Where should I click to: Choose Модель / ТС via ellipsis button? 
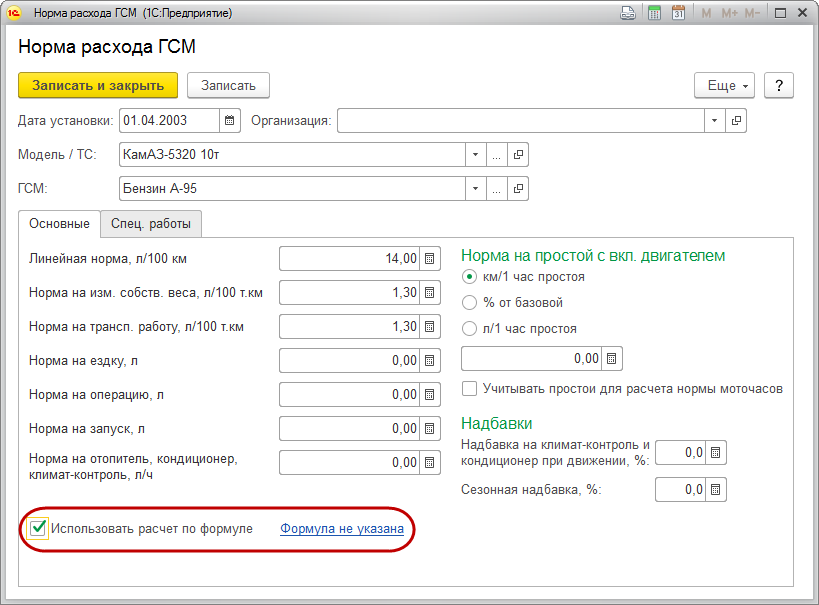pos(497,155)
